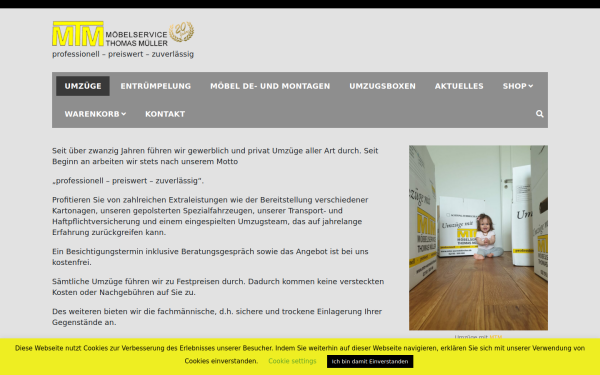Open the Kontakt page

pyautogui.click(x=165, y=114)
